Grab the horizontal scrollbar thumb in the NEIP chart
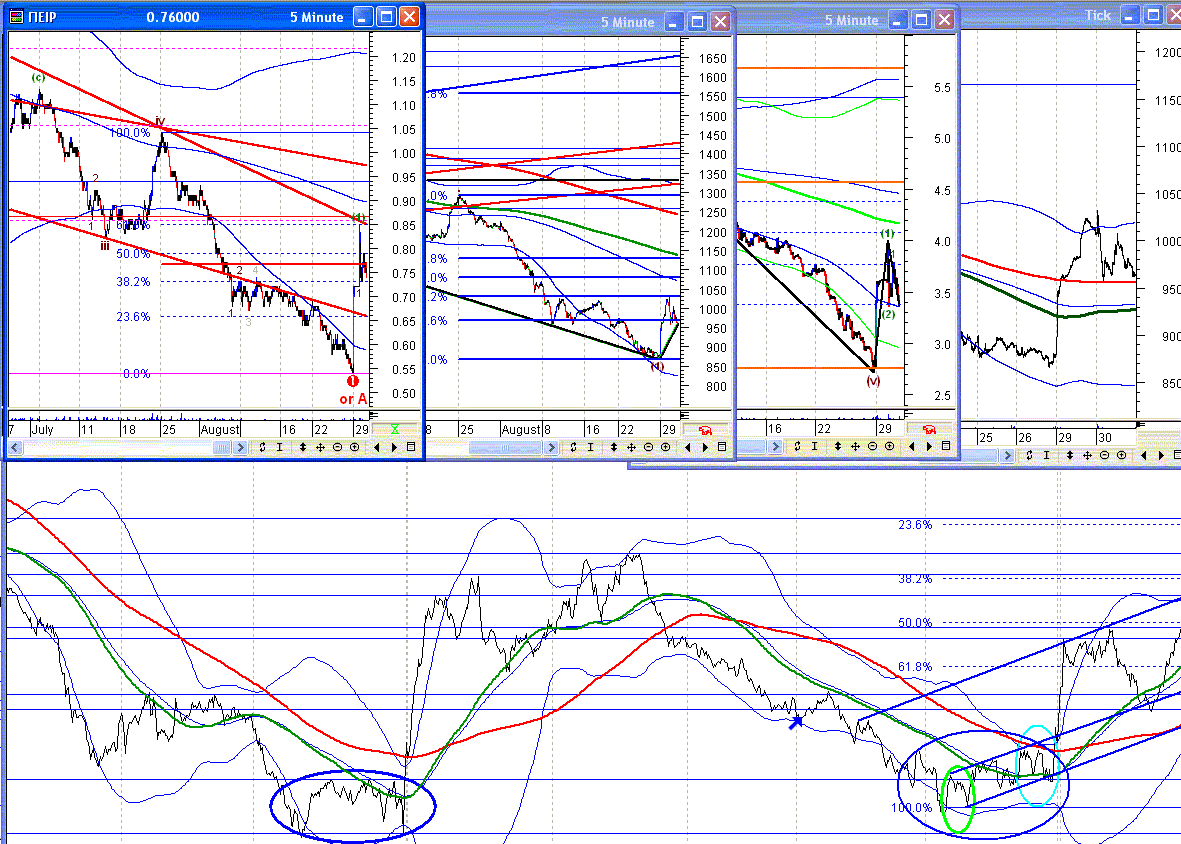1181x844 pixels. coord(221,447)
